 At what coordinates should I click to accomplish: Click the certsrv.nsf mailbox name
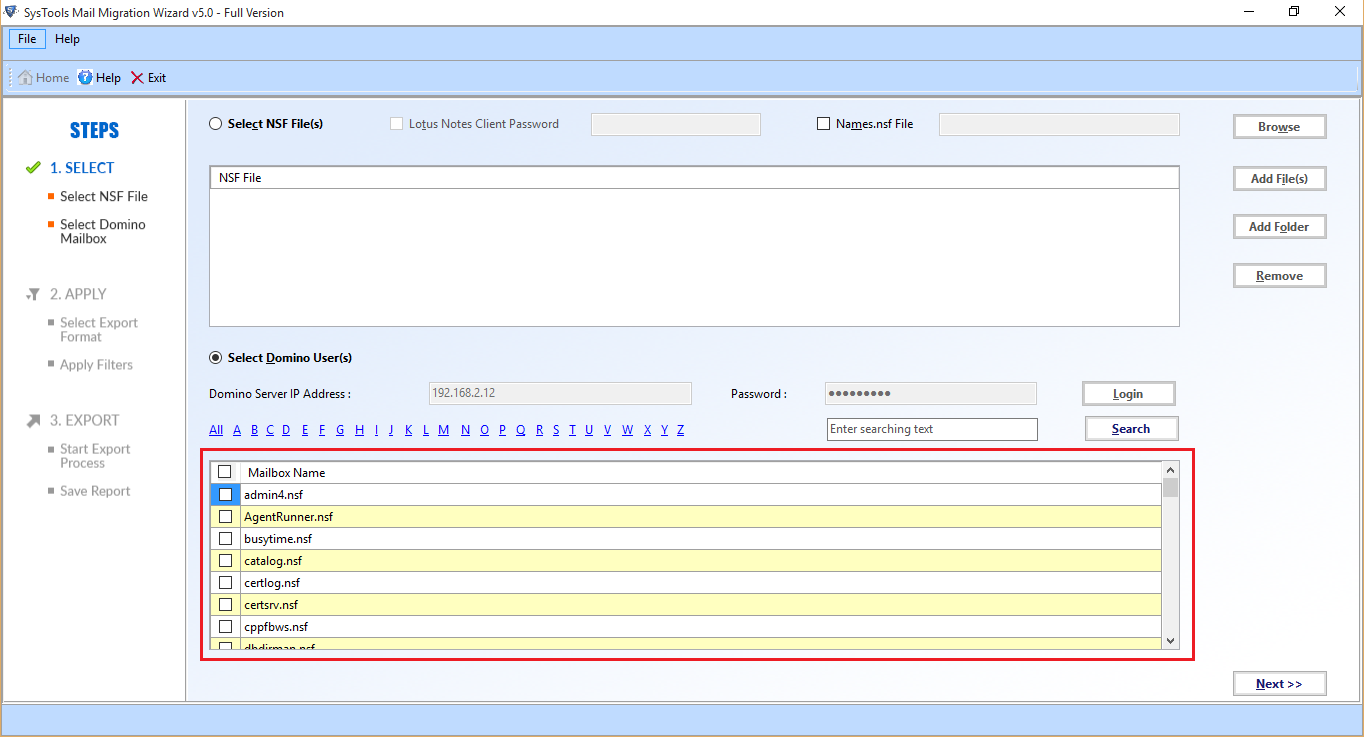click(x=271, y=605)
